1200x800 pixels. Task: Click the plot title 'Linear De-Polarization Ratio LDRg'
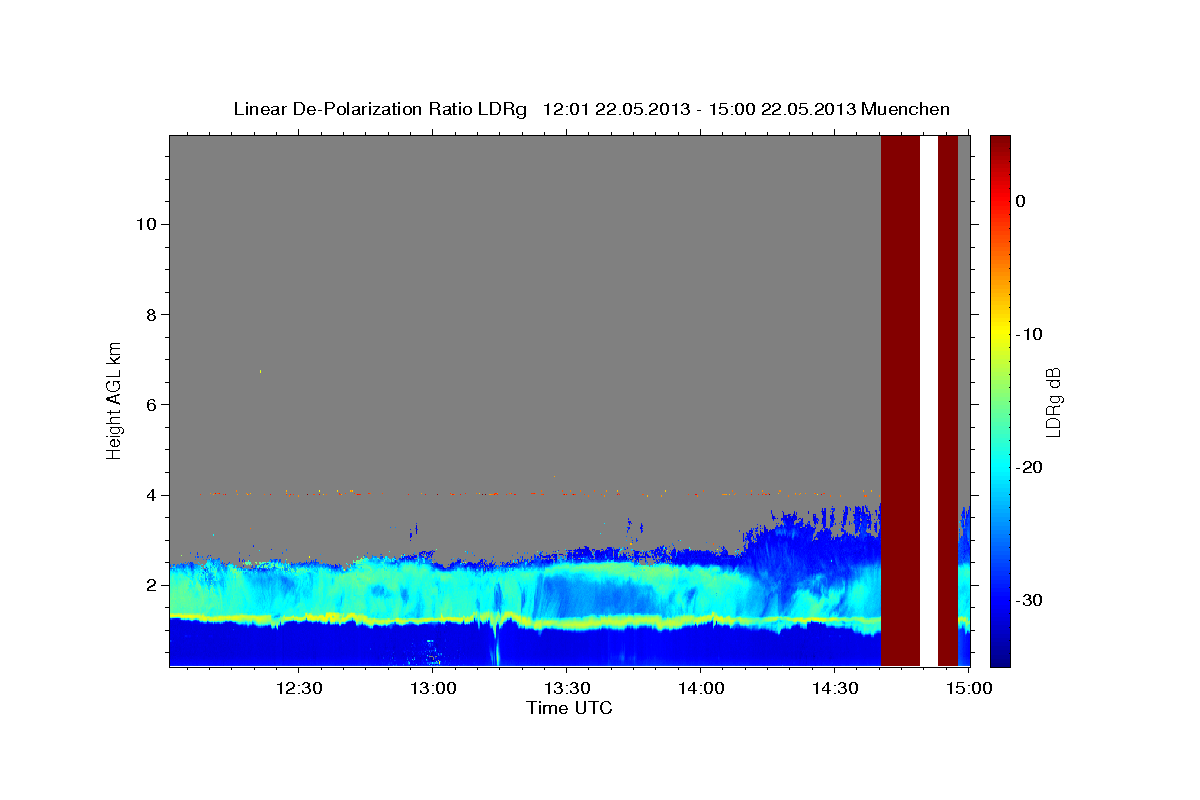(x=379, y=109)
